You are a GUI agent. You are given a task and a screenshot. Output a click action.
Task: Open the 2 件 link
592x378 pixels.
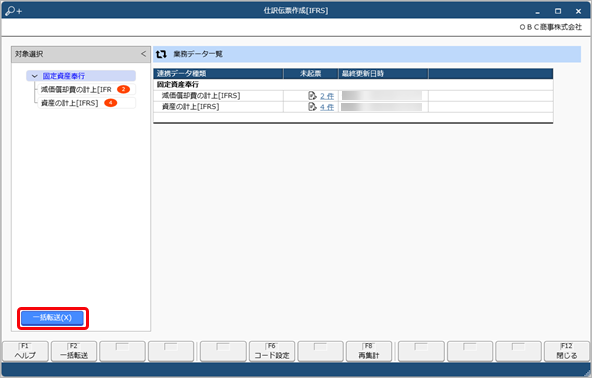(x=327, y=96)
